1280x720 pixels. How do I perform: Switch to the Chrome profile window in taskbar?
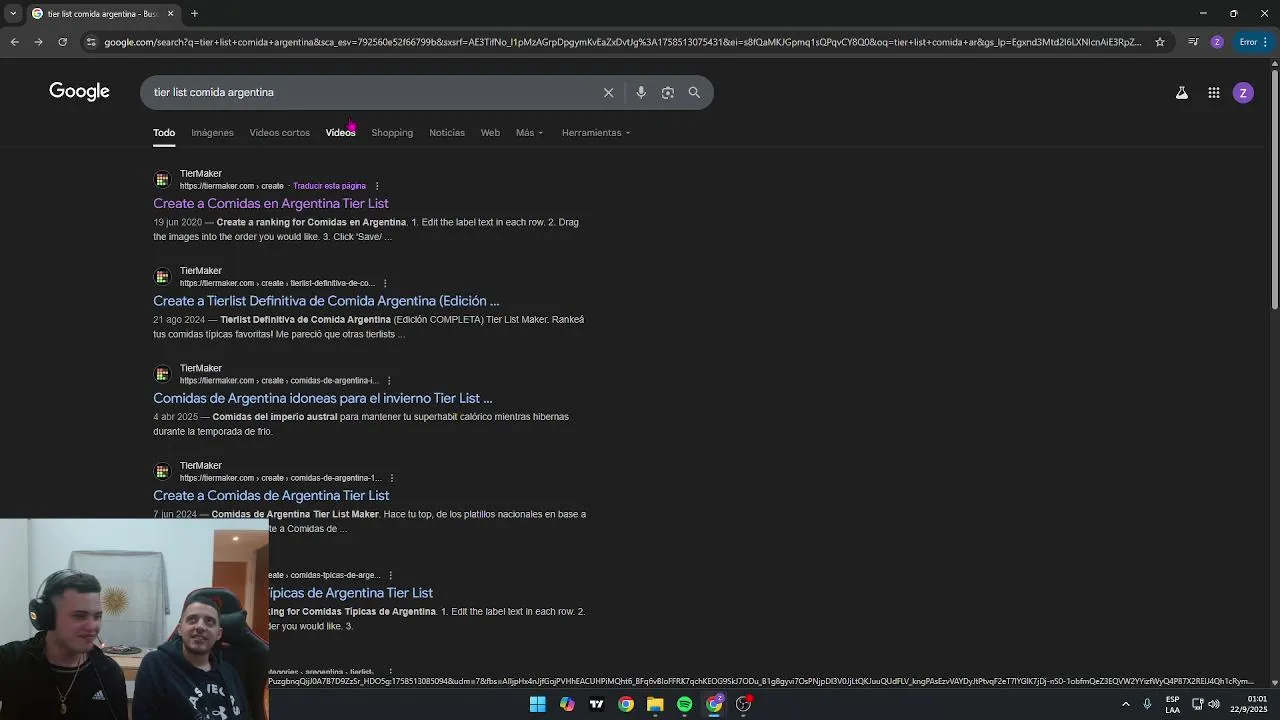pos(714,704)
